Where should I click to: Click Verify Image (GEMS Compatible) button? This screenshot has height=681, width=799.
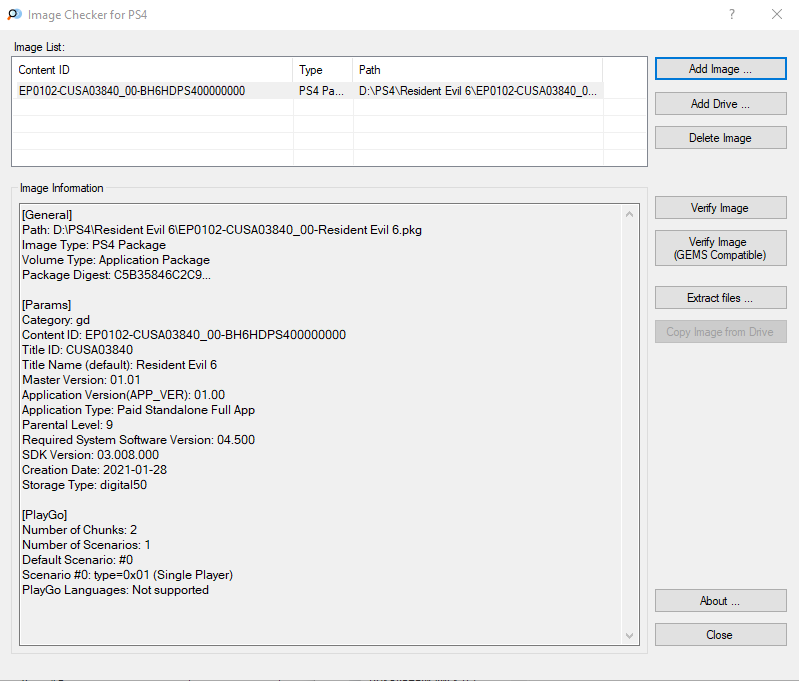(721, 248)
